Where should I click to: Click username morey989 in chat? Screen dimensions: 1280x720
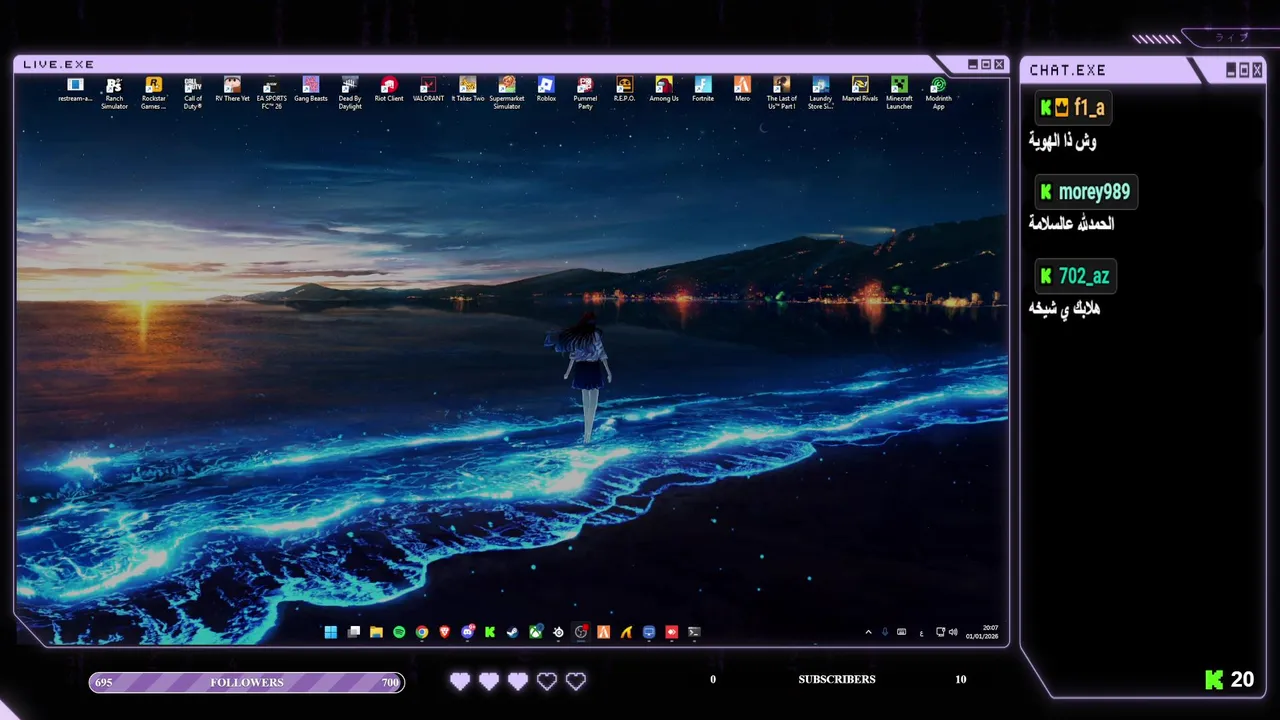point(1094,192)
